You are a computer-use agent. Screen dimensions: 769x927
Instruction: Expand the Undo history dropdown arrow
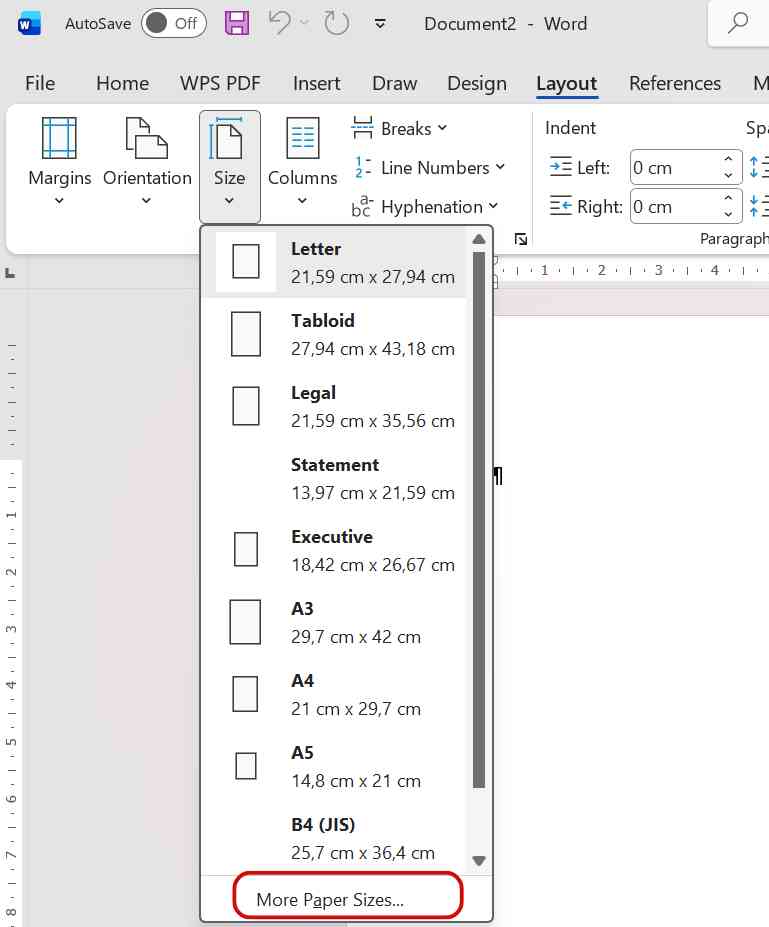(x=304, y=23)
